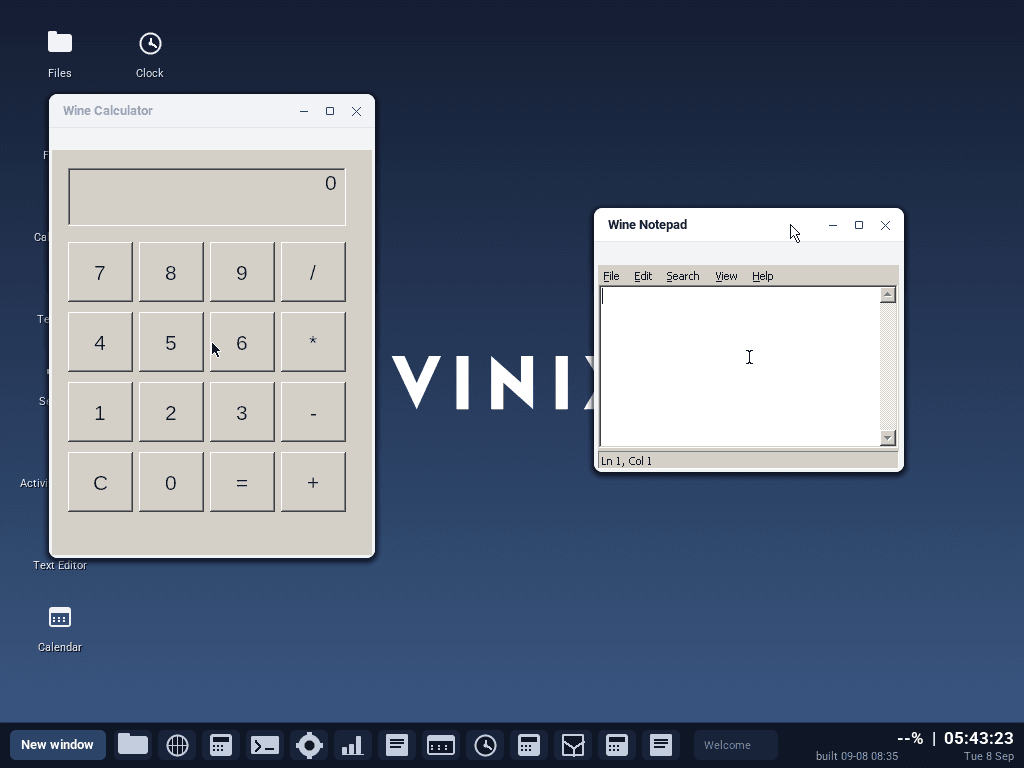Close the Wine Calculator window

(357, 111)
